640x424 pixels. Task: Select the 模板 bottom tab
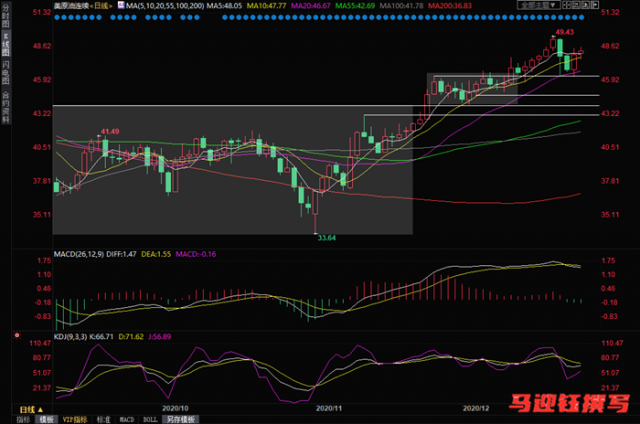pos(47,420)
